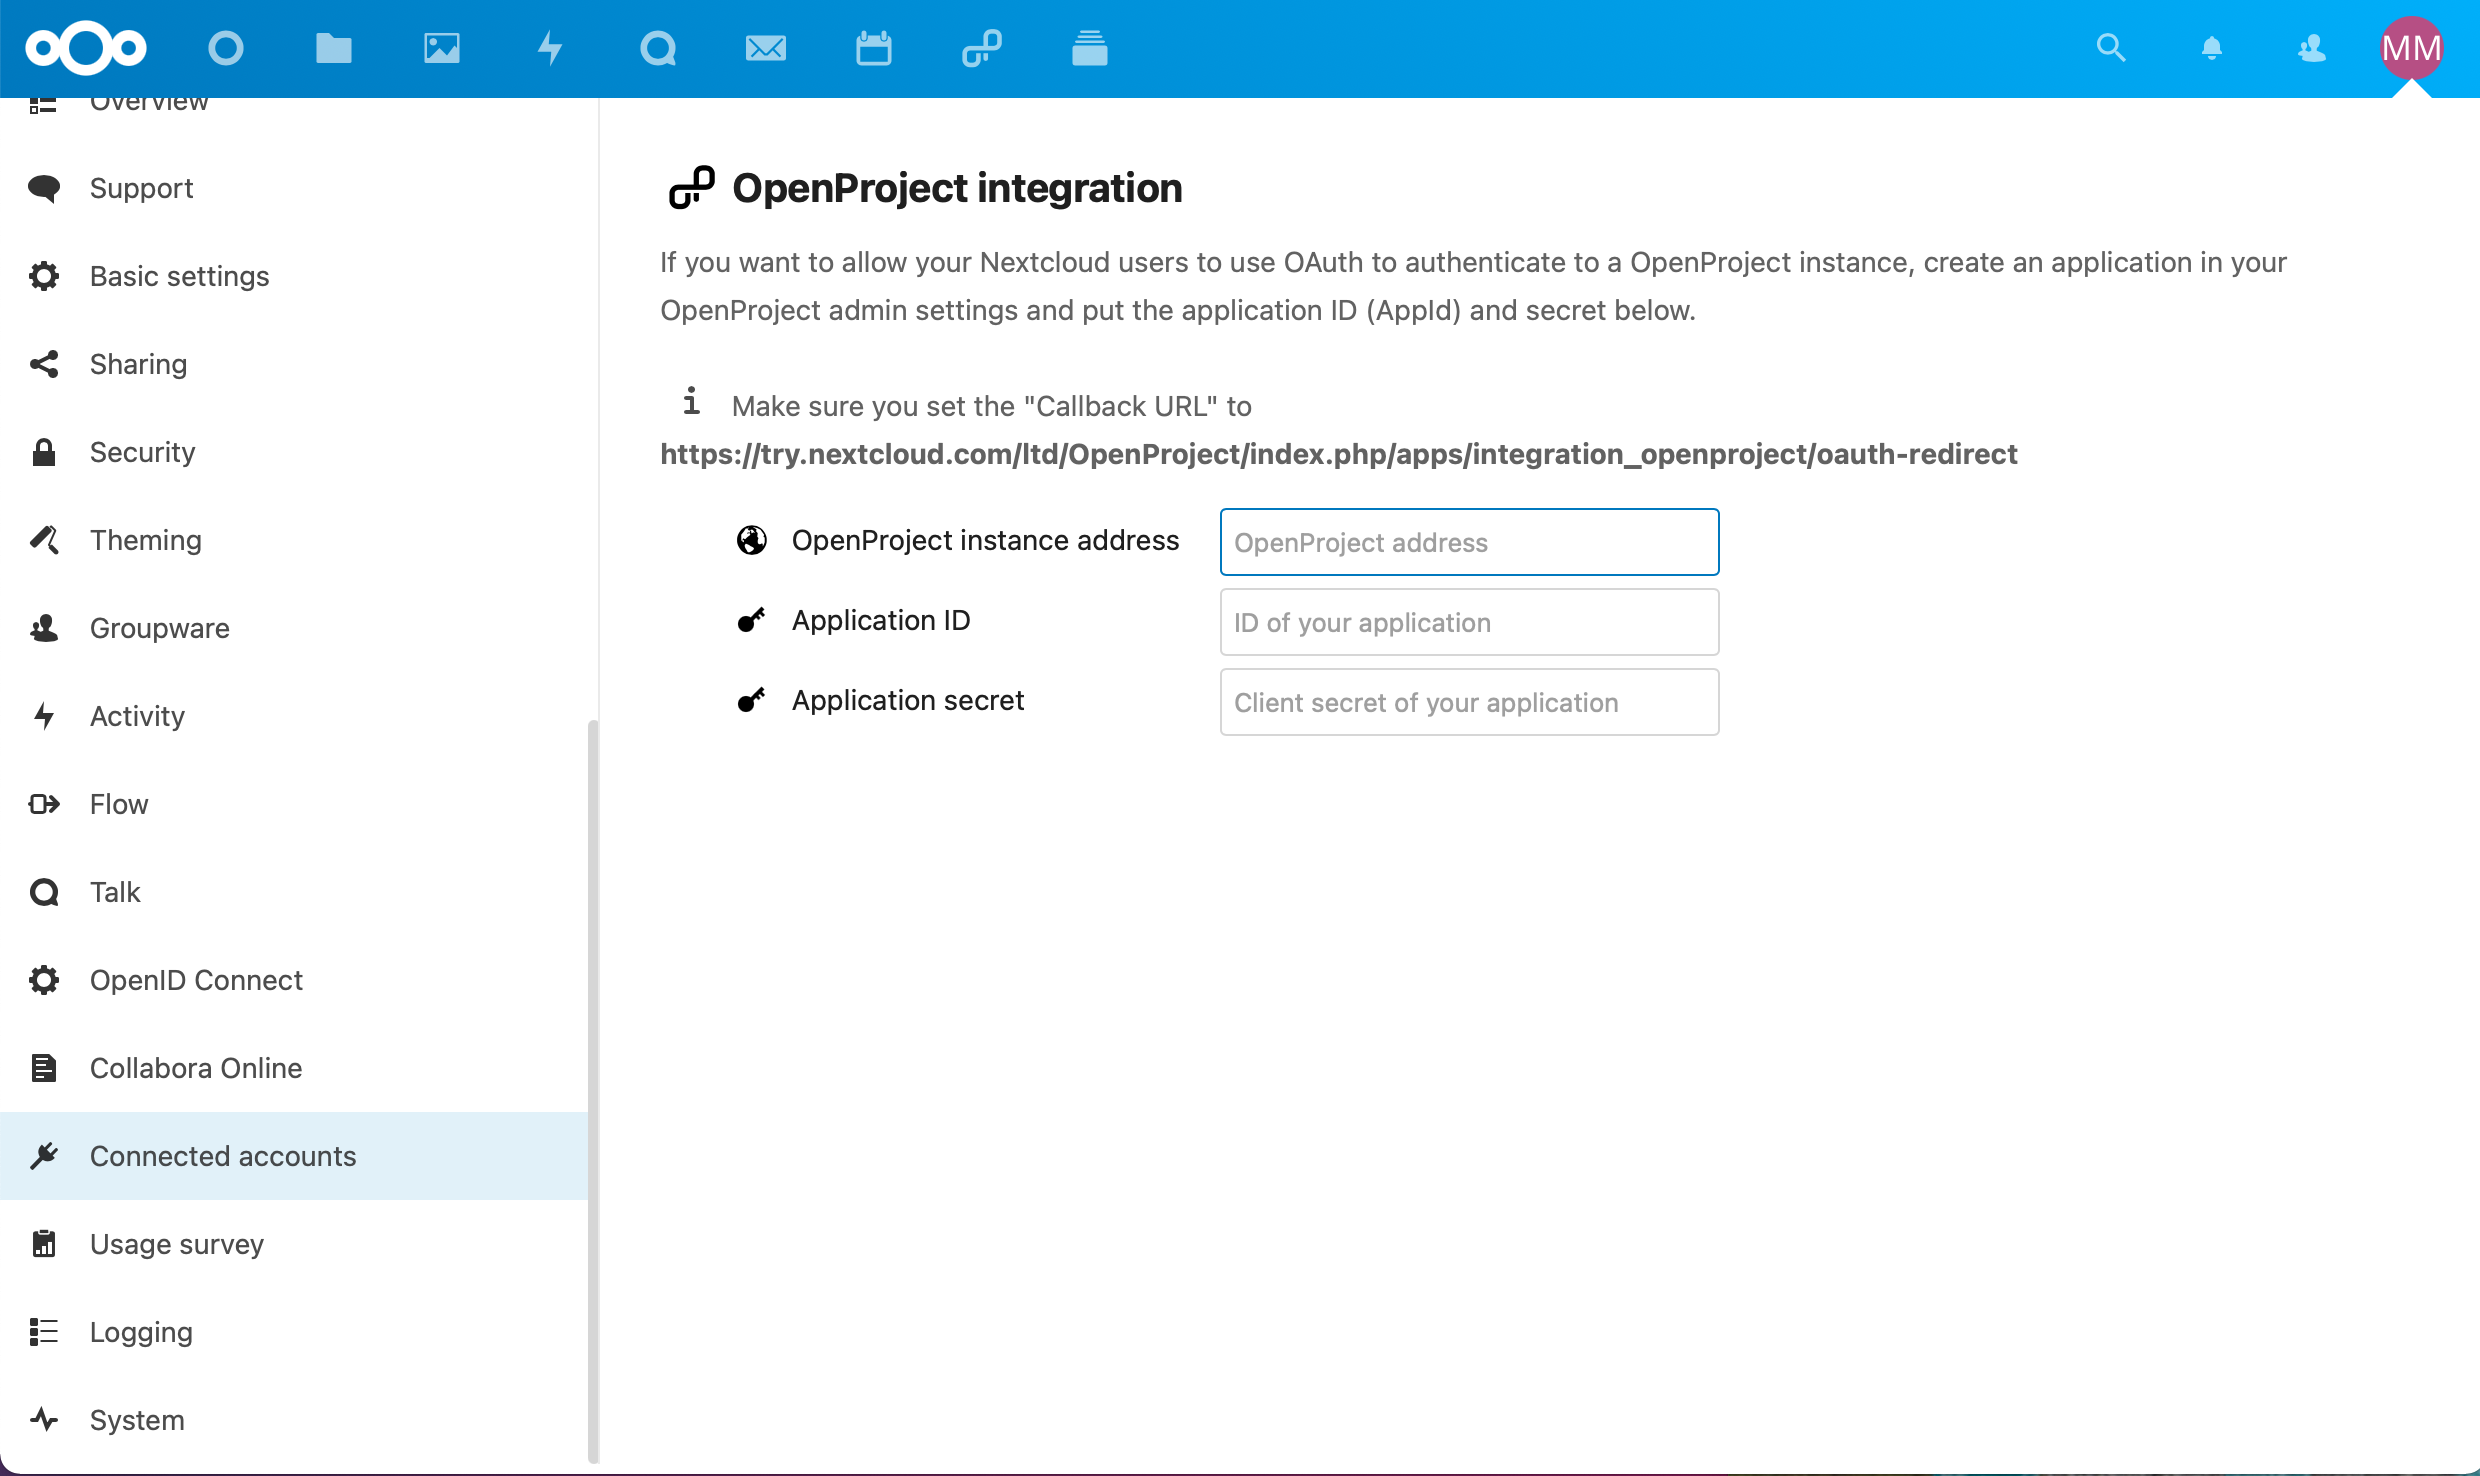The width and height of the screenshot is (2480, 1476).
Task: Open Basic settings section
Action: tap(294, 276)
